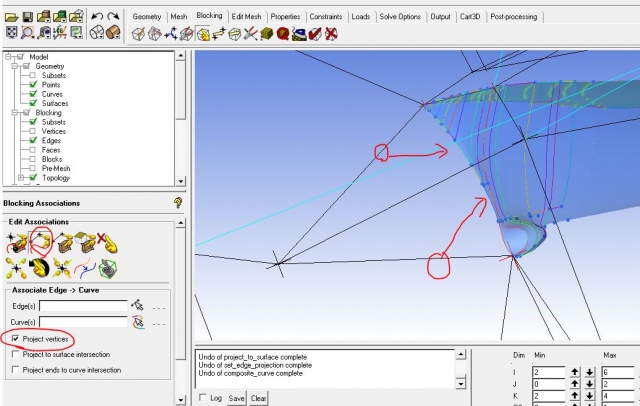Click the Associate tool in Blocking toolbar
Image resolution: width=640 pixels, height=406 pixels.
pyautogui.click(x=204, y=34)
